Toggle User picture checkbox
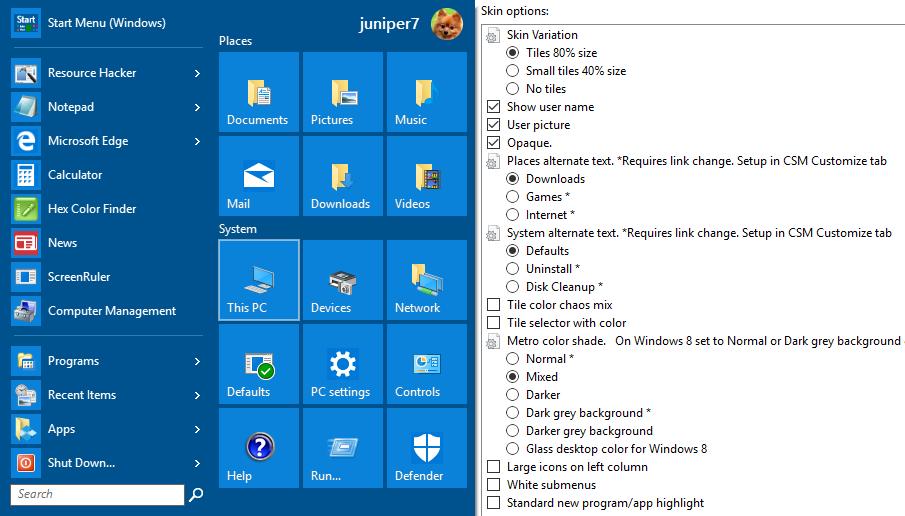Screen dimensions: 905x516 click(493, 125)
